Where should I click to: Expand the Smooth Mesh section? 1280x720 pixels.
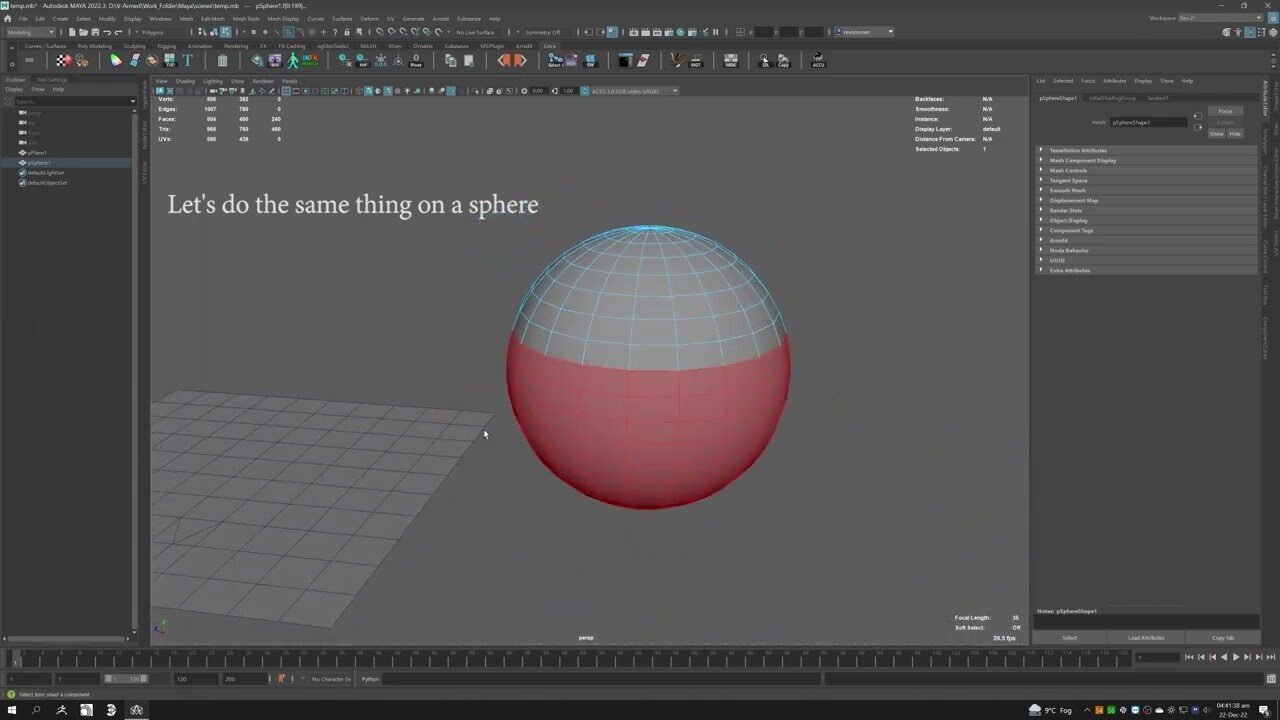click(x=1067, y=190)
